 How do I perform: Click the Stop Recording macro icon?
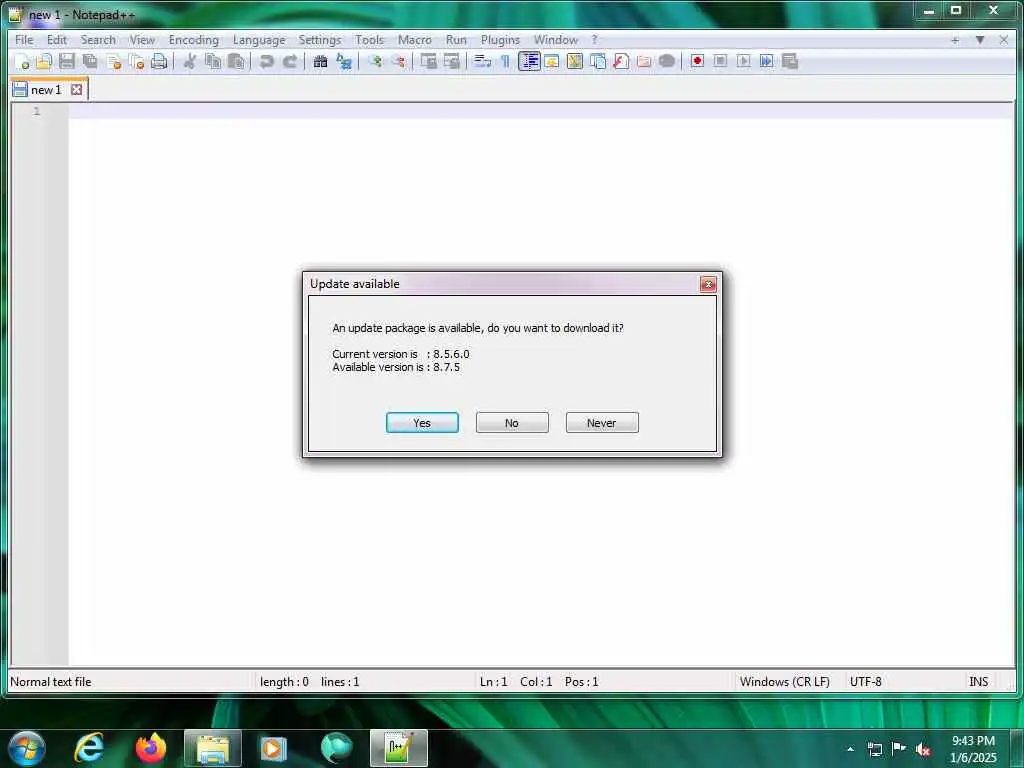coord(720,61)
